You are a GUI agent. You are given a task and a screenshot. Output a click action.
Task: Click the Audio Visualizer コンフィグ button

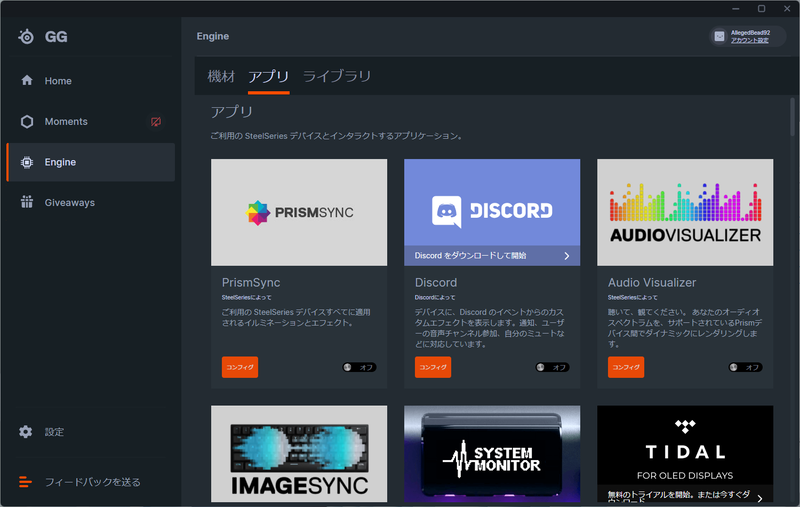[x=626, y=367]
